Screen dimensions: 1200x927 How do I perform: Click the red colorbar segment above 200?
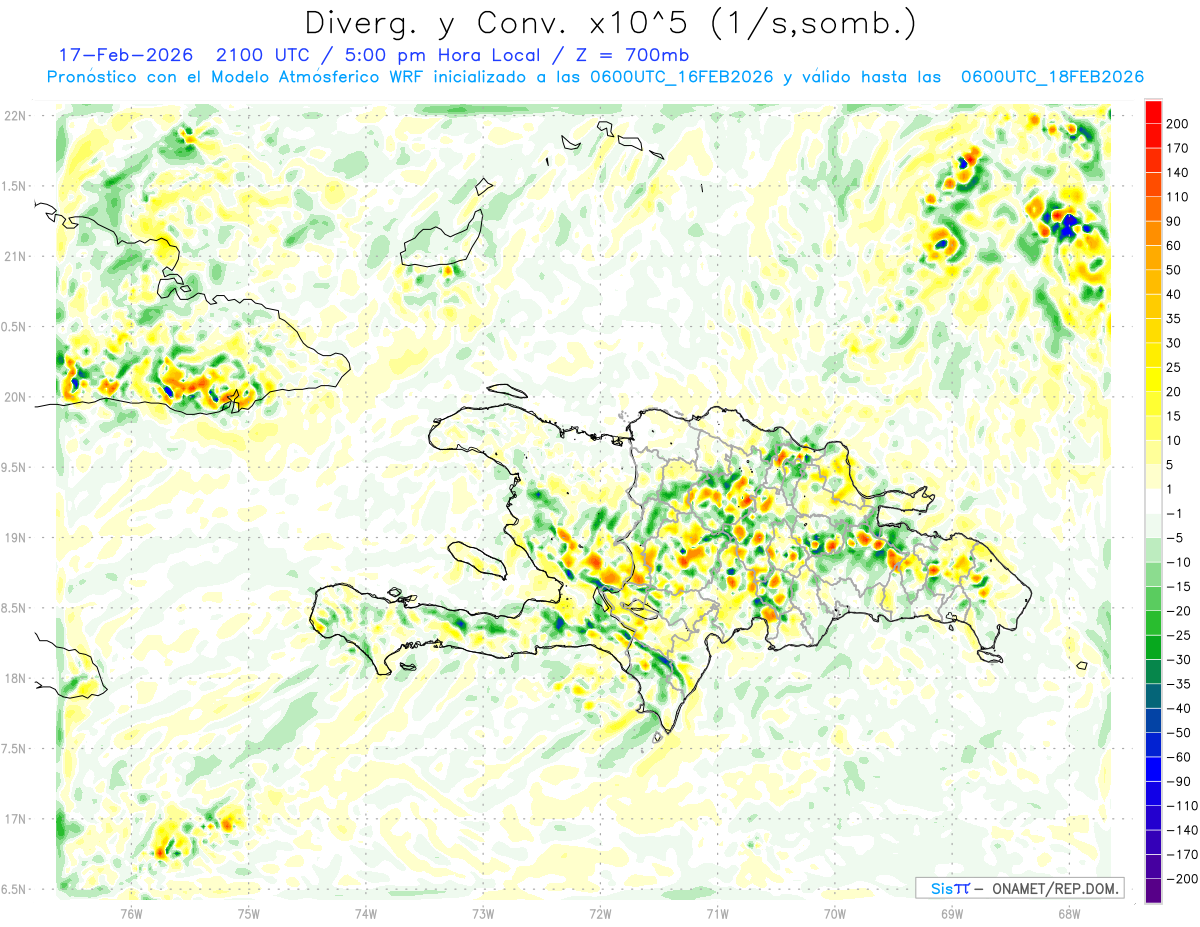click(1153, 111)
